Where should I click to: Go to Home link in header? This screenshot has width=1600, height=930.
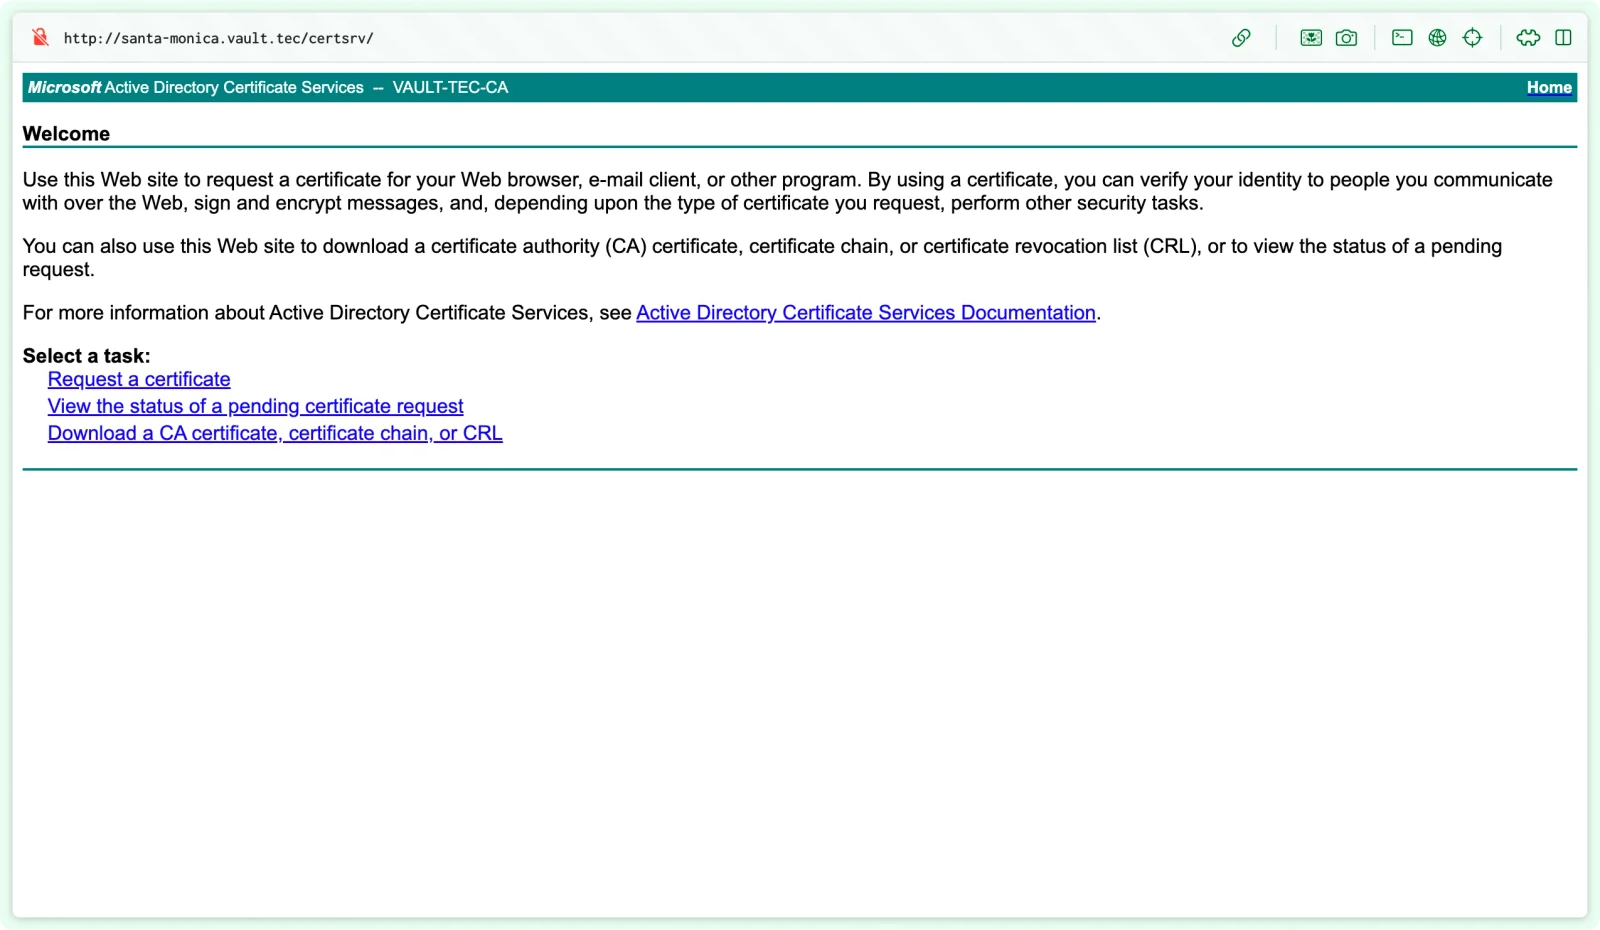[x=1549, y=88]
